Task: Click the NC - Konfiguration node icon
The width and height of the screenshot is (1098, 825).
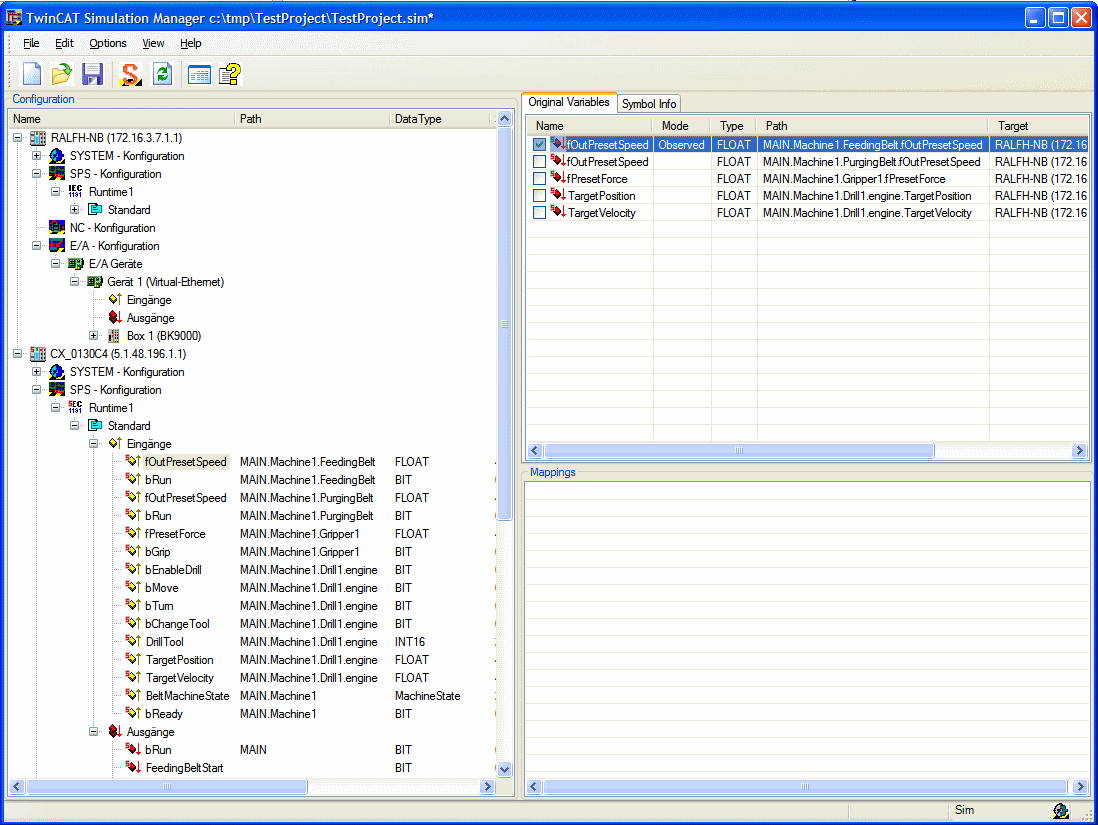Action: click(x=57, y=228)
